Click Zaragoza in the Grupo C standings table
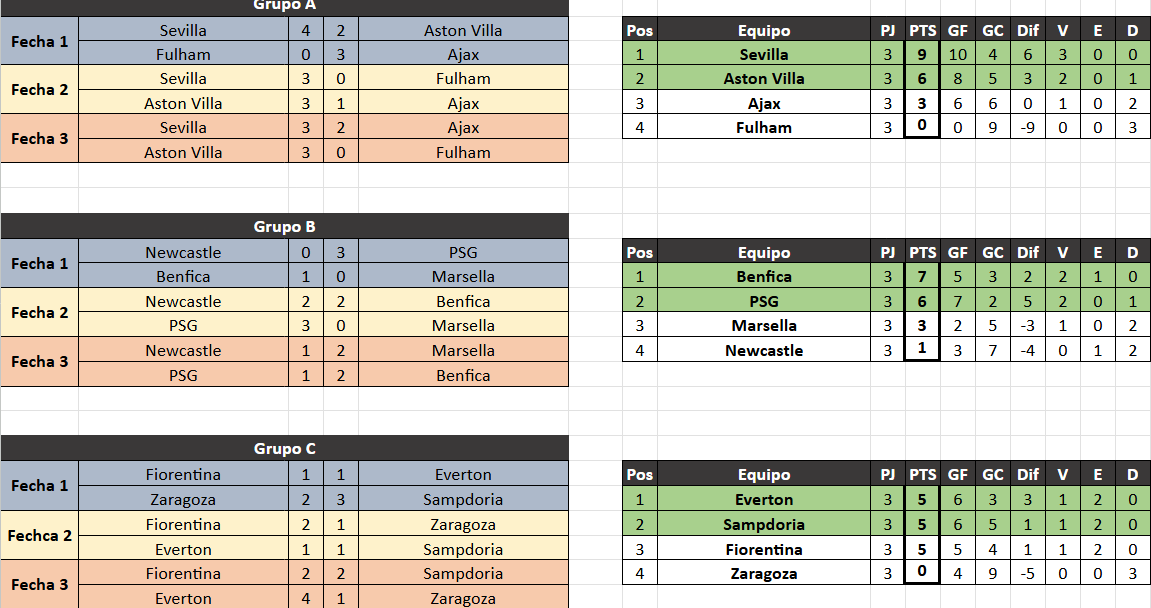The height and width of the screenshot is (608, 1151). (764, 574)
